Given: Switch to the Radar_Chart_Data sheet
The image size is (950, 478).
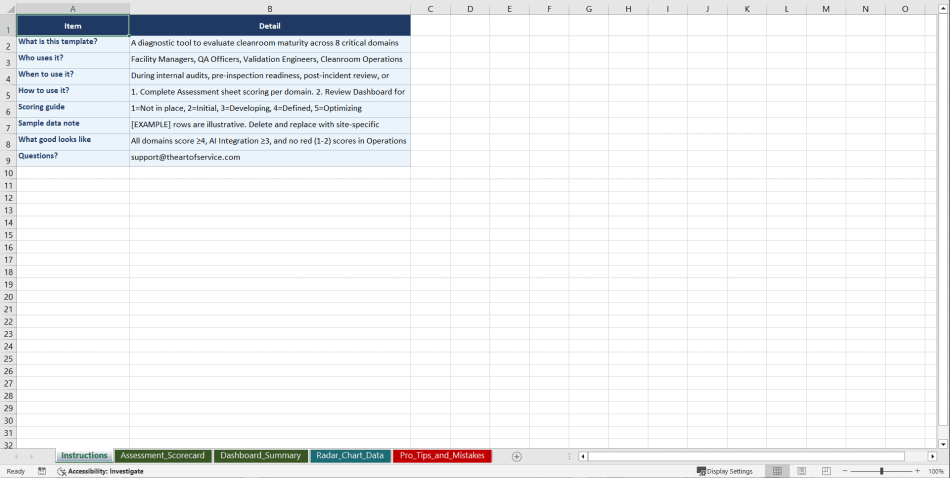Looking at the screenshot, I should (350, 456).
